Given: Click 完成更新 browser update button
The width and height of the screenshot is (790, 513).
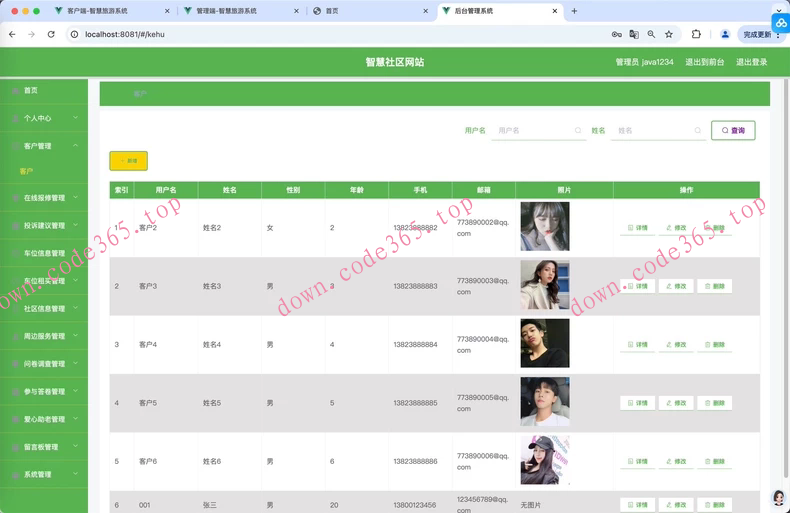Looking at the screenshot, I should coord(760,34).
